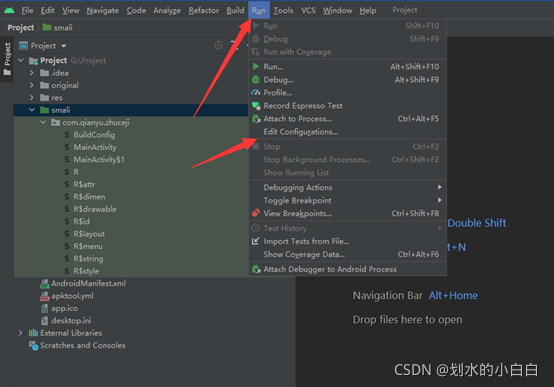Click the Attach to Process icon

pos(256,119)
